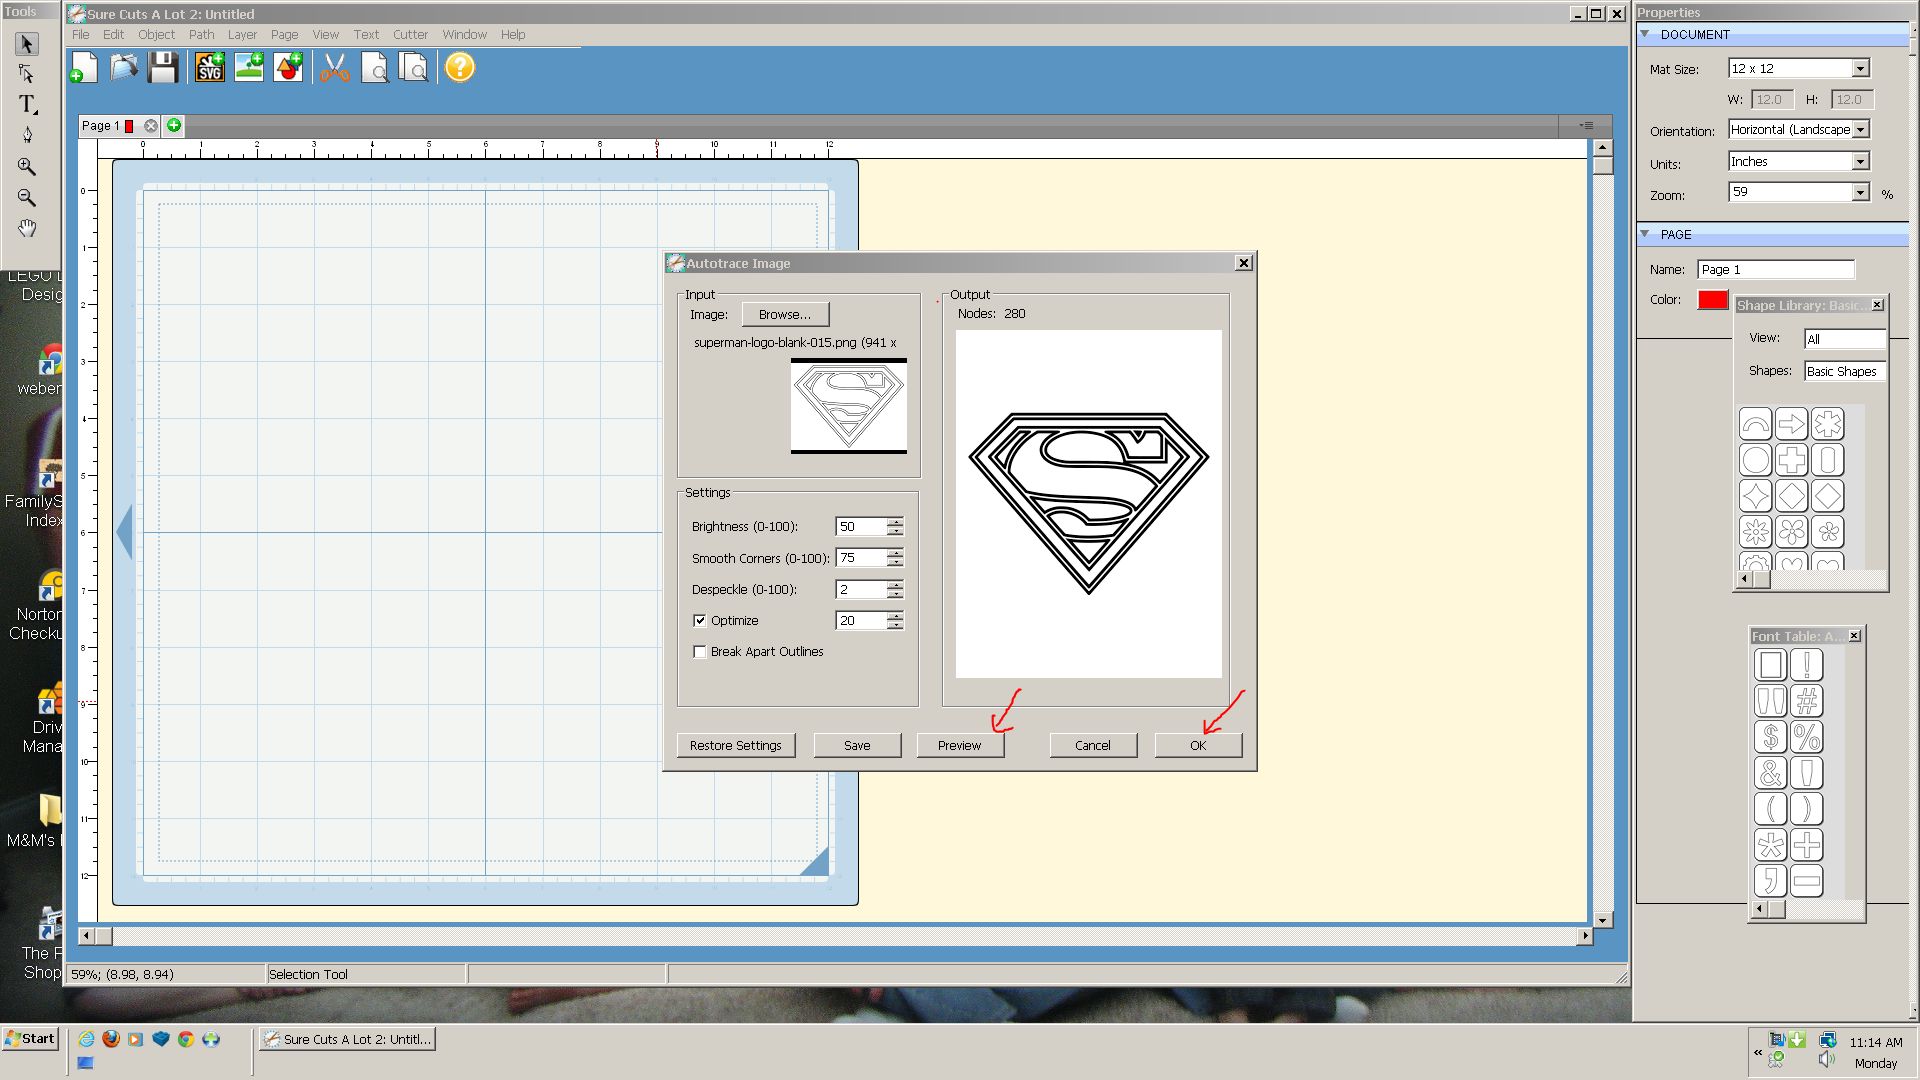Add a new page with green plus
Viewport: 1920px width, 1080px height.
click(x=174, y=125)
